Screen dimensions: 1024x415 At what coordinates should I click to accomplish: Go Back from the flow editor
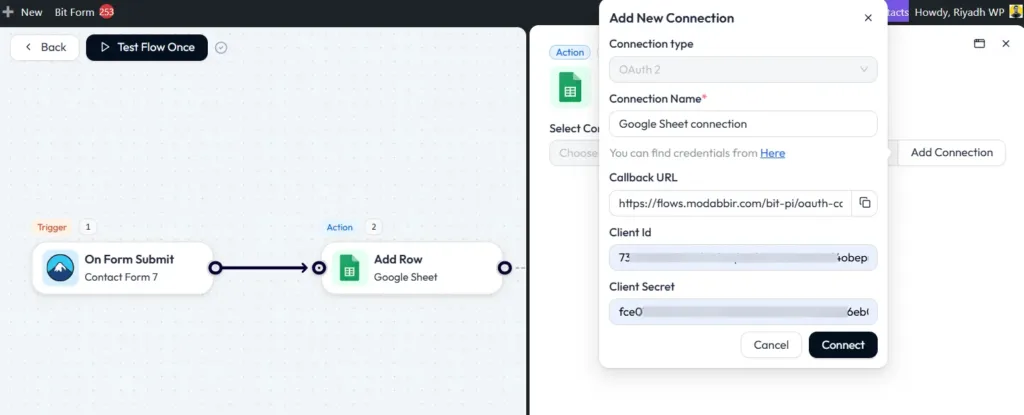(45, 47)
